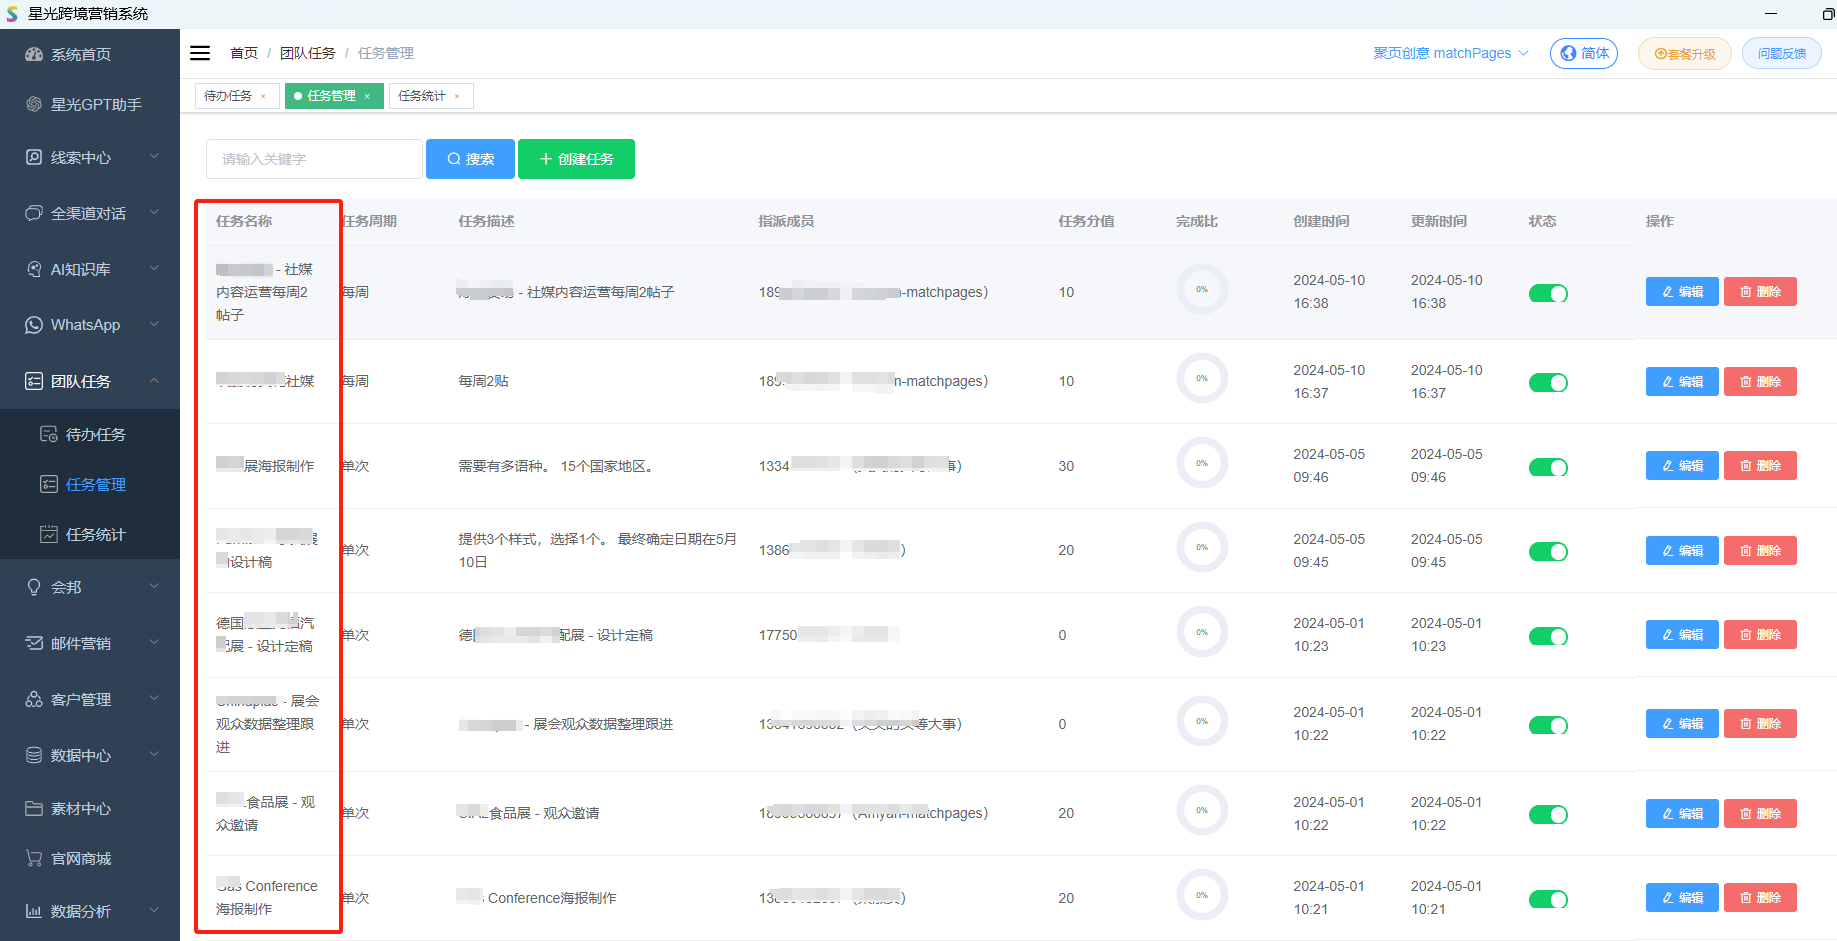This screenshot has width=1837, height=941.
Task: Click the 任务名称 column header
Action: [244, 221]
